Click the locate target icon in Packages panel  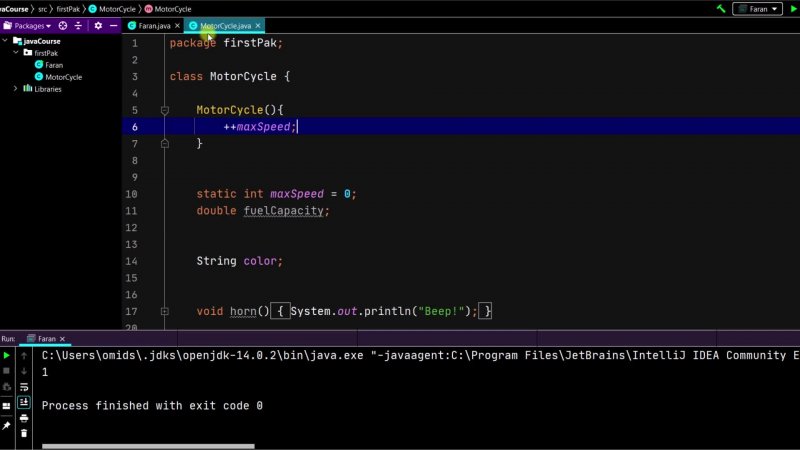(63, 25)
